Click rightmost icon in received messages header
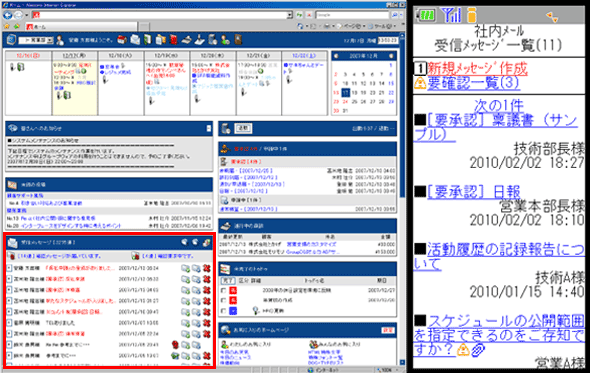Viewport: 590px width, 373px height. tap(207, 243)
